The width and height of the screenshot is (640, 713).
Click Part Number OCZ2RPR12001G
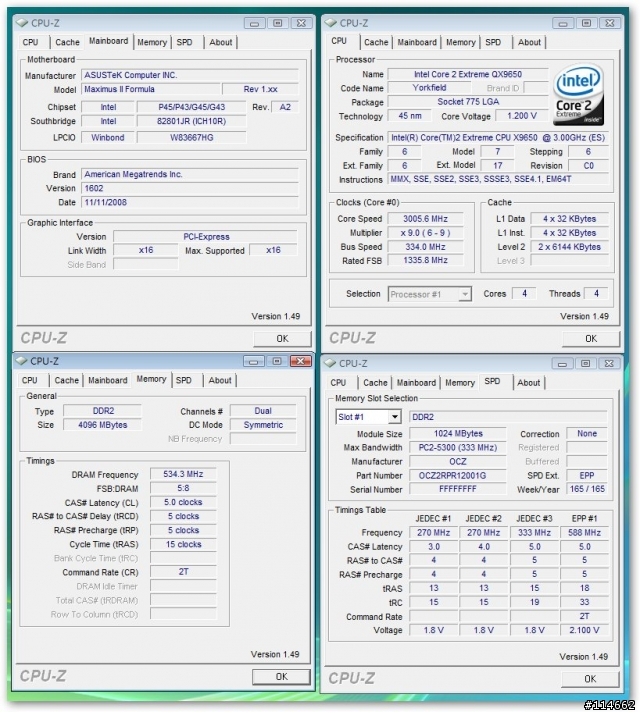click(458, 476)
